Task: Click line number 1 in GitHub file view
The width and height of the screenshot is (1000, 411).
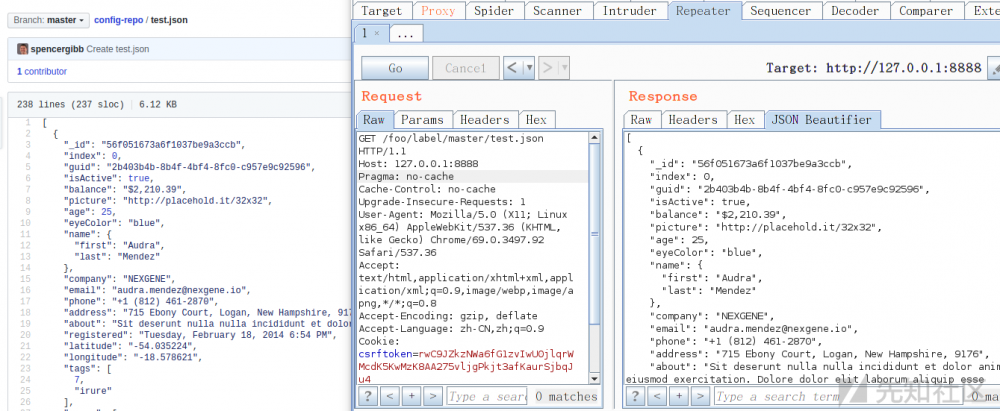Action: click(x=27, y=122)
